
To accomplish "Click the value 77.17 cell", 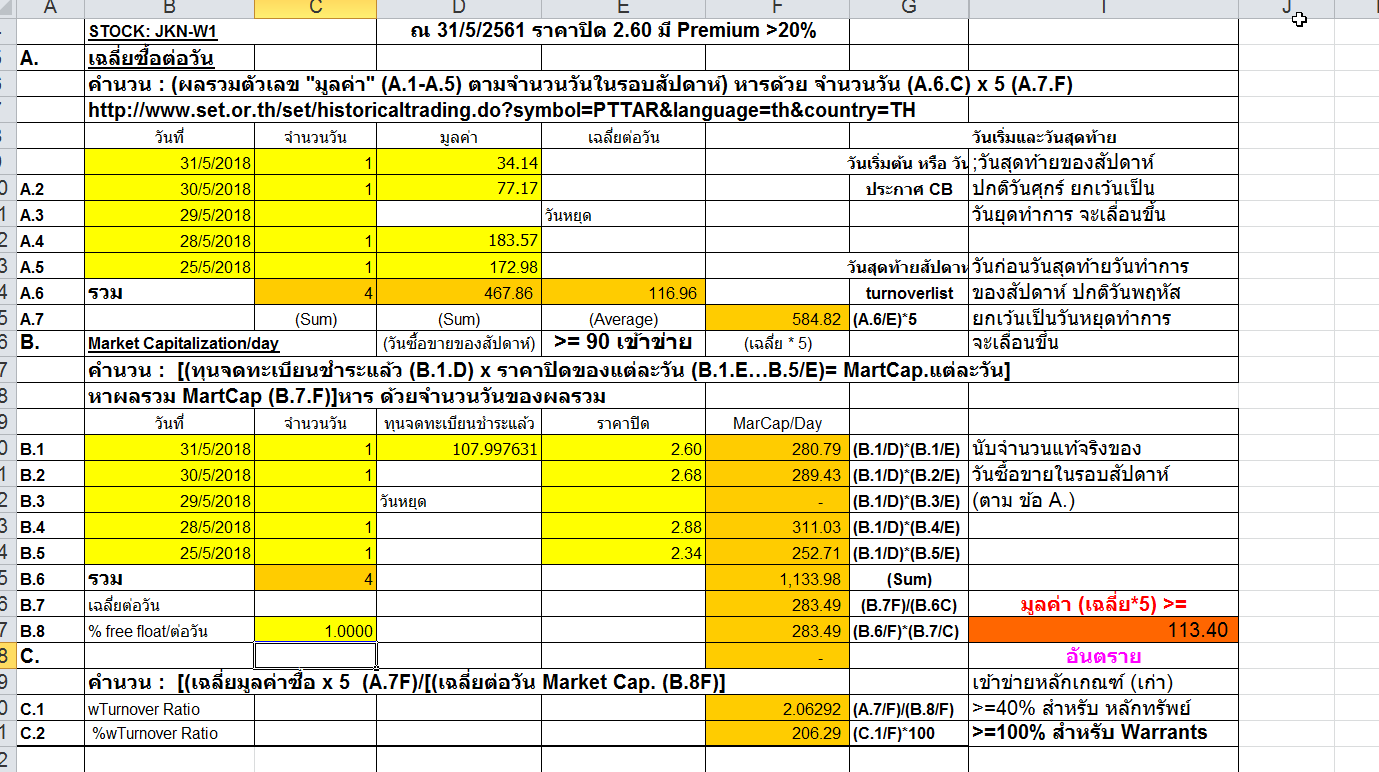I will tap(459, 188).
